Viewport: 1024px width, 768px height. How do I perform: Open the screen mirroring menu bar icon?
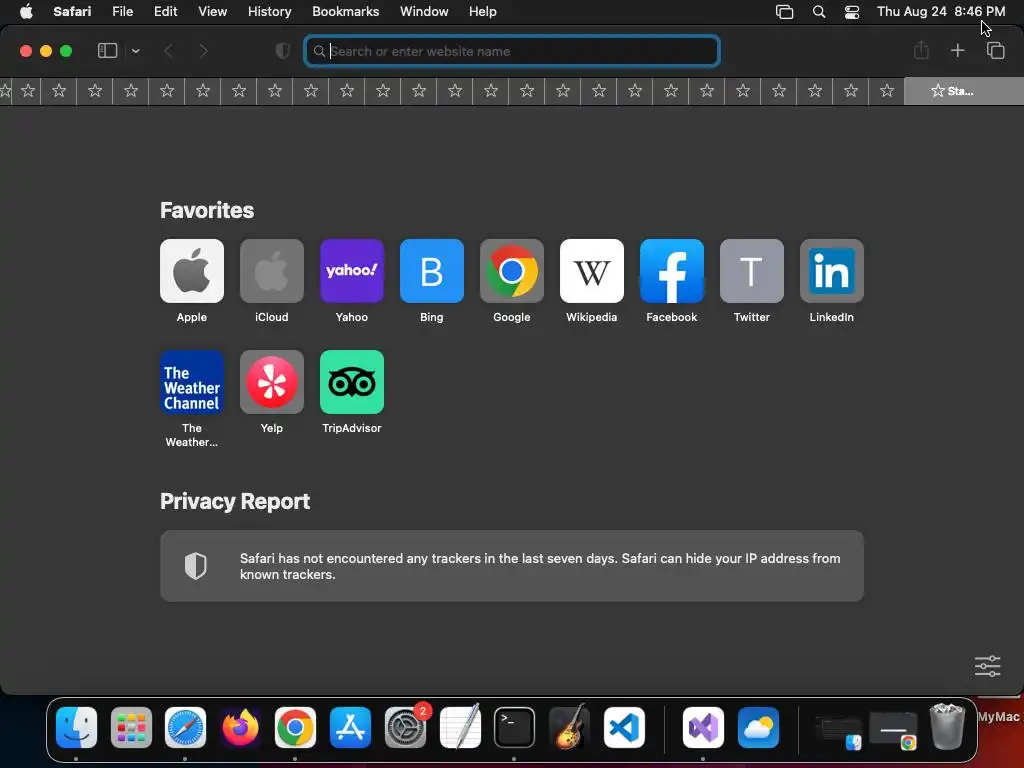click(784, 12)
